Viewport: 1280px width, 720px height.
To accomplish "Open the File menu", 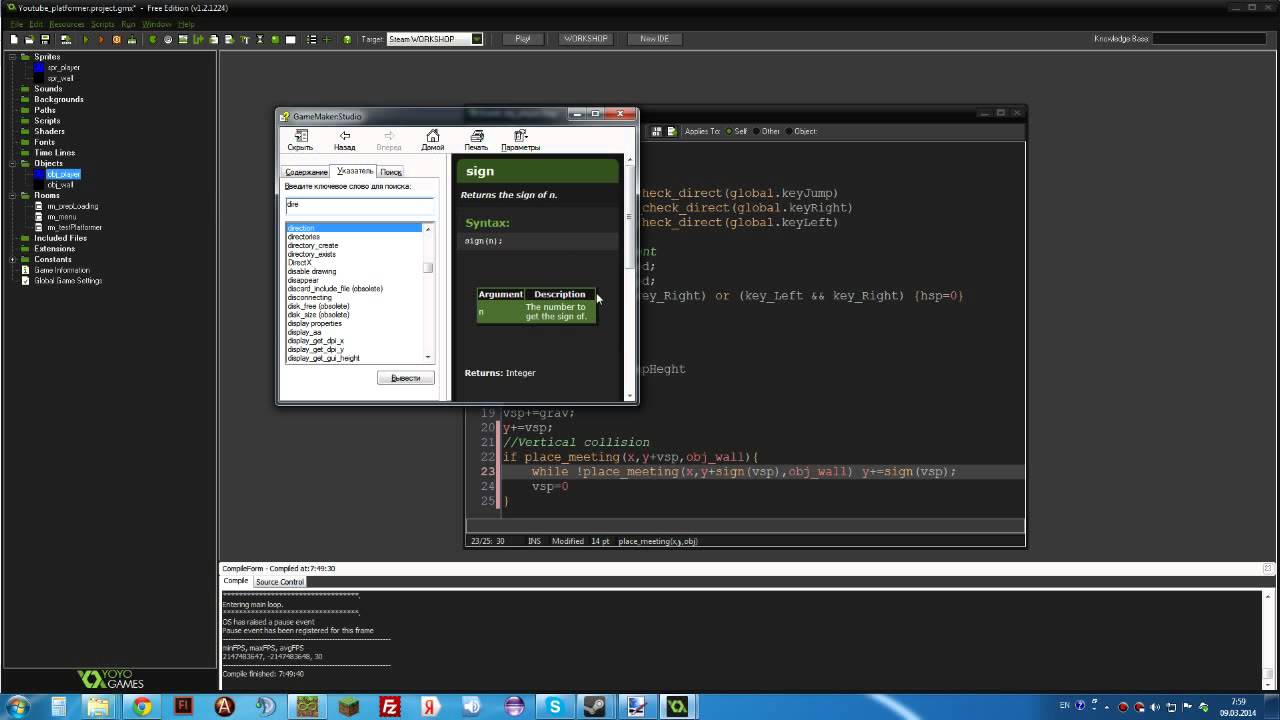I will click(x=16, y=24).
